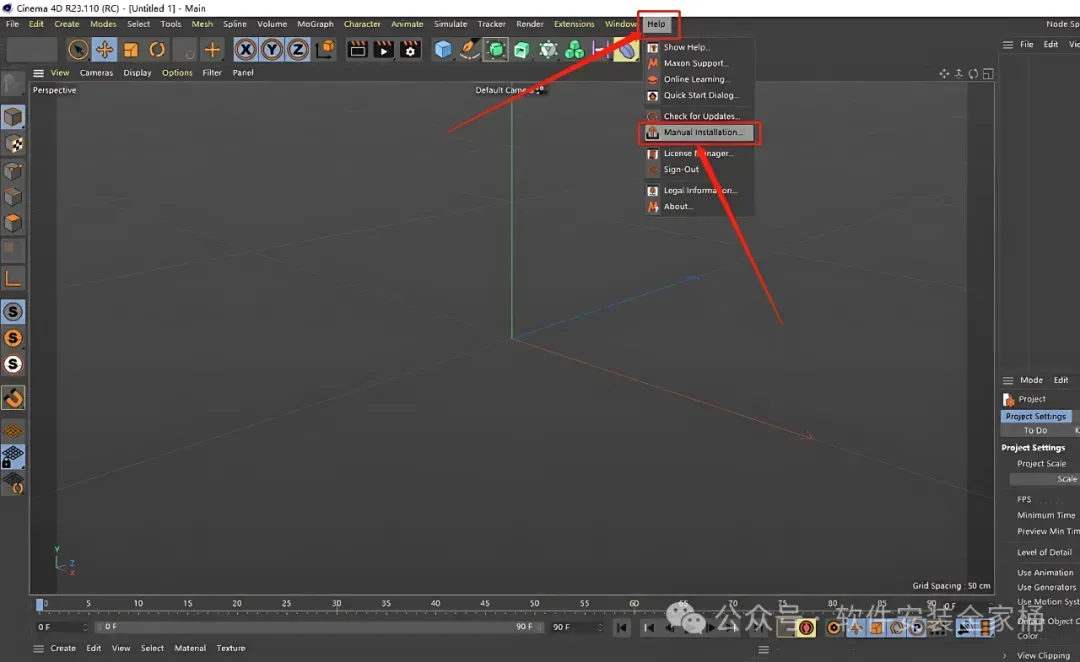The width and height of the screenshot is (1080, 662).
Task: Select the Spline Pen tool
Action: [469, 50]
